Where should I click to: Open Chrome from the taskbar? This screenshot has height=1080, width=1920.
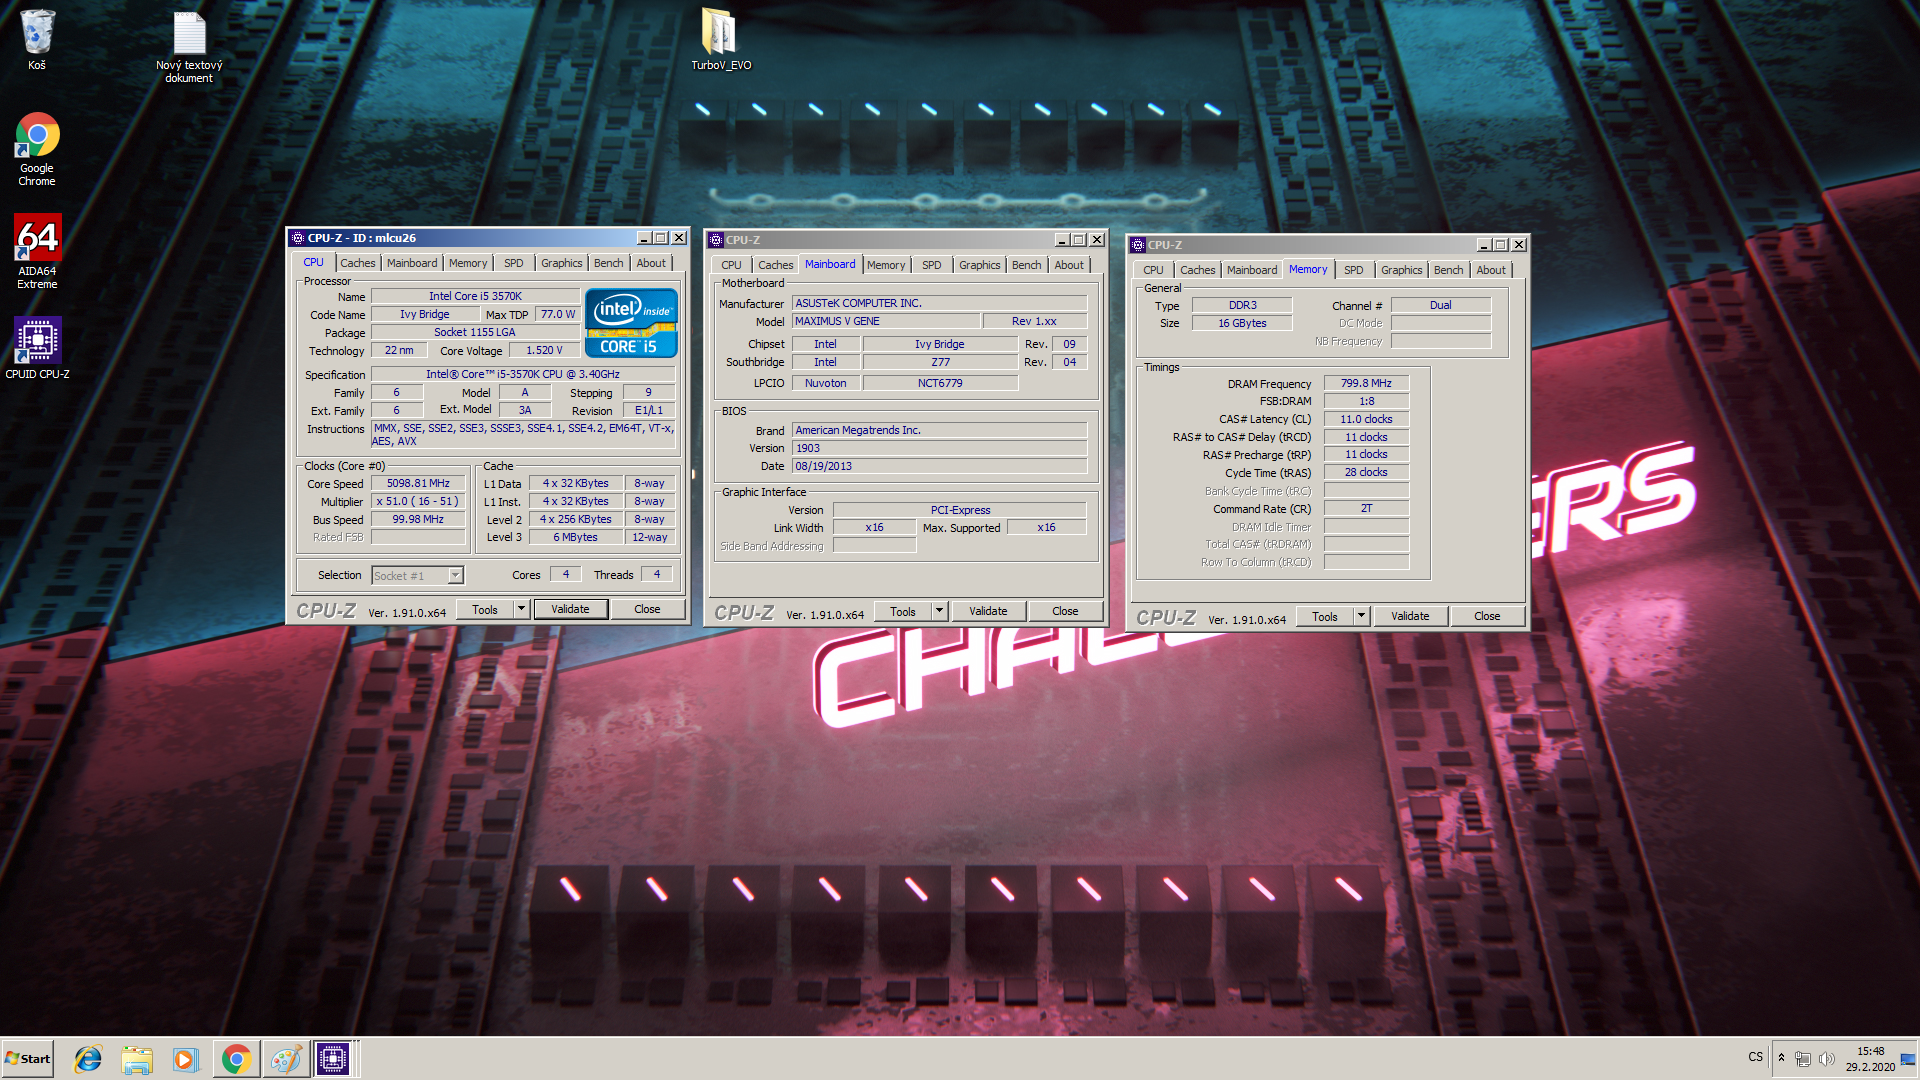tap(236, 1059)
